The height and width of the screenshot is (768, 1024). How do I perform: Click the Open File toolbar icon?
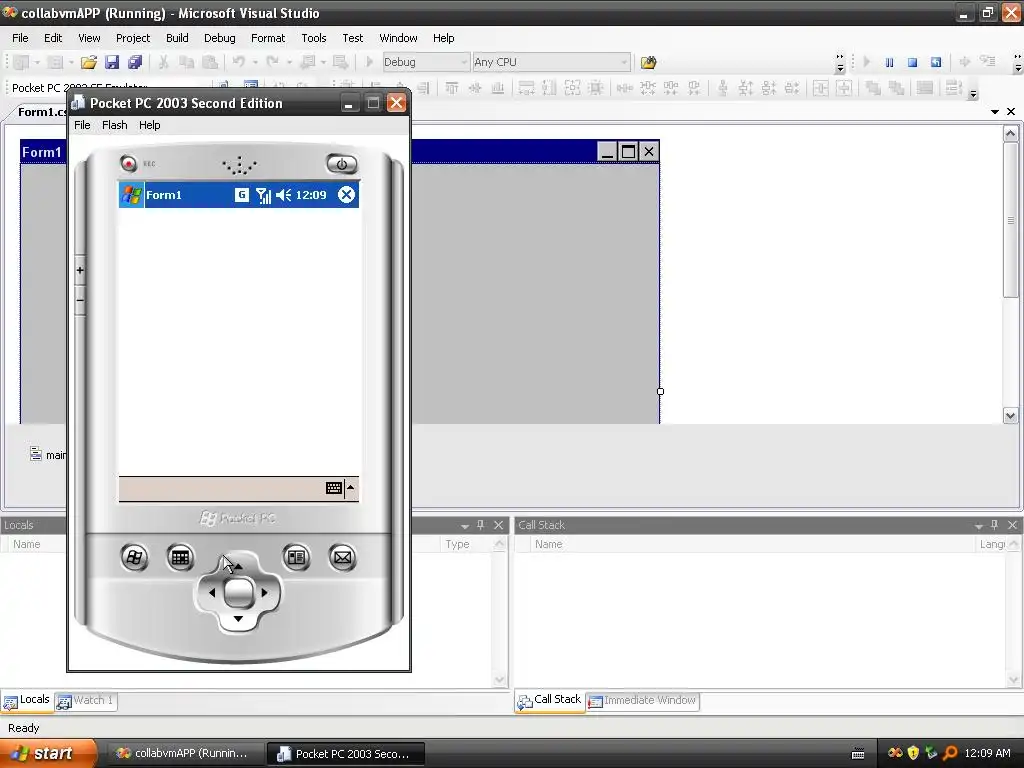[x=89, y=62]
